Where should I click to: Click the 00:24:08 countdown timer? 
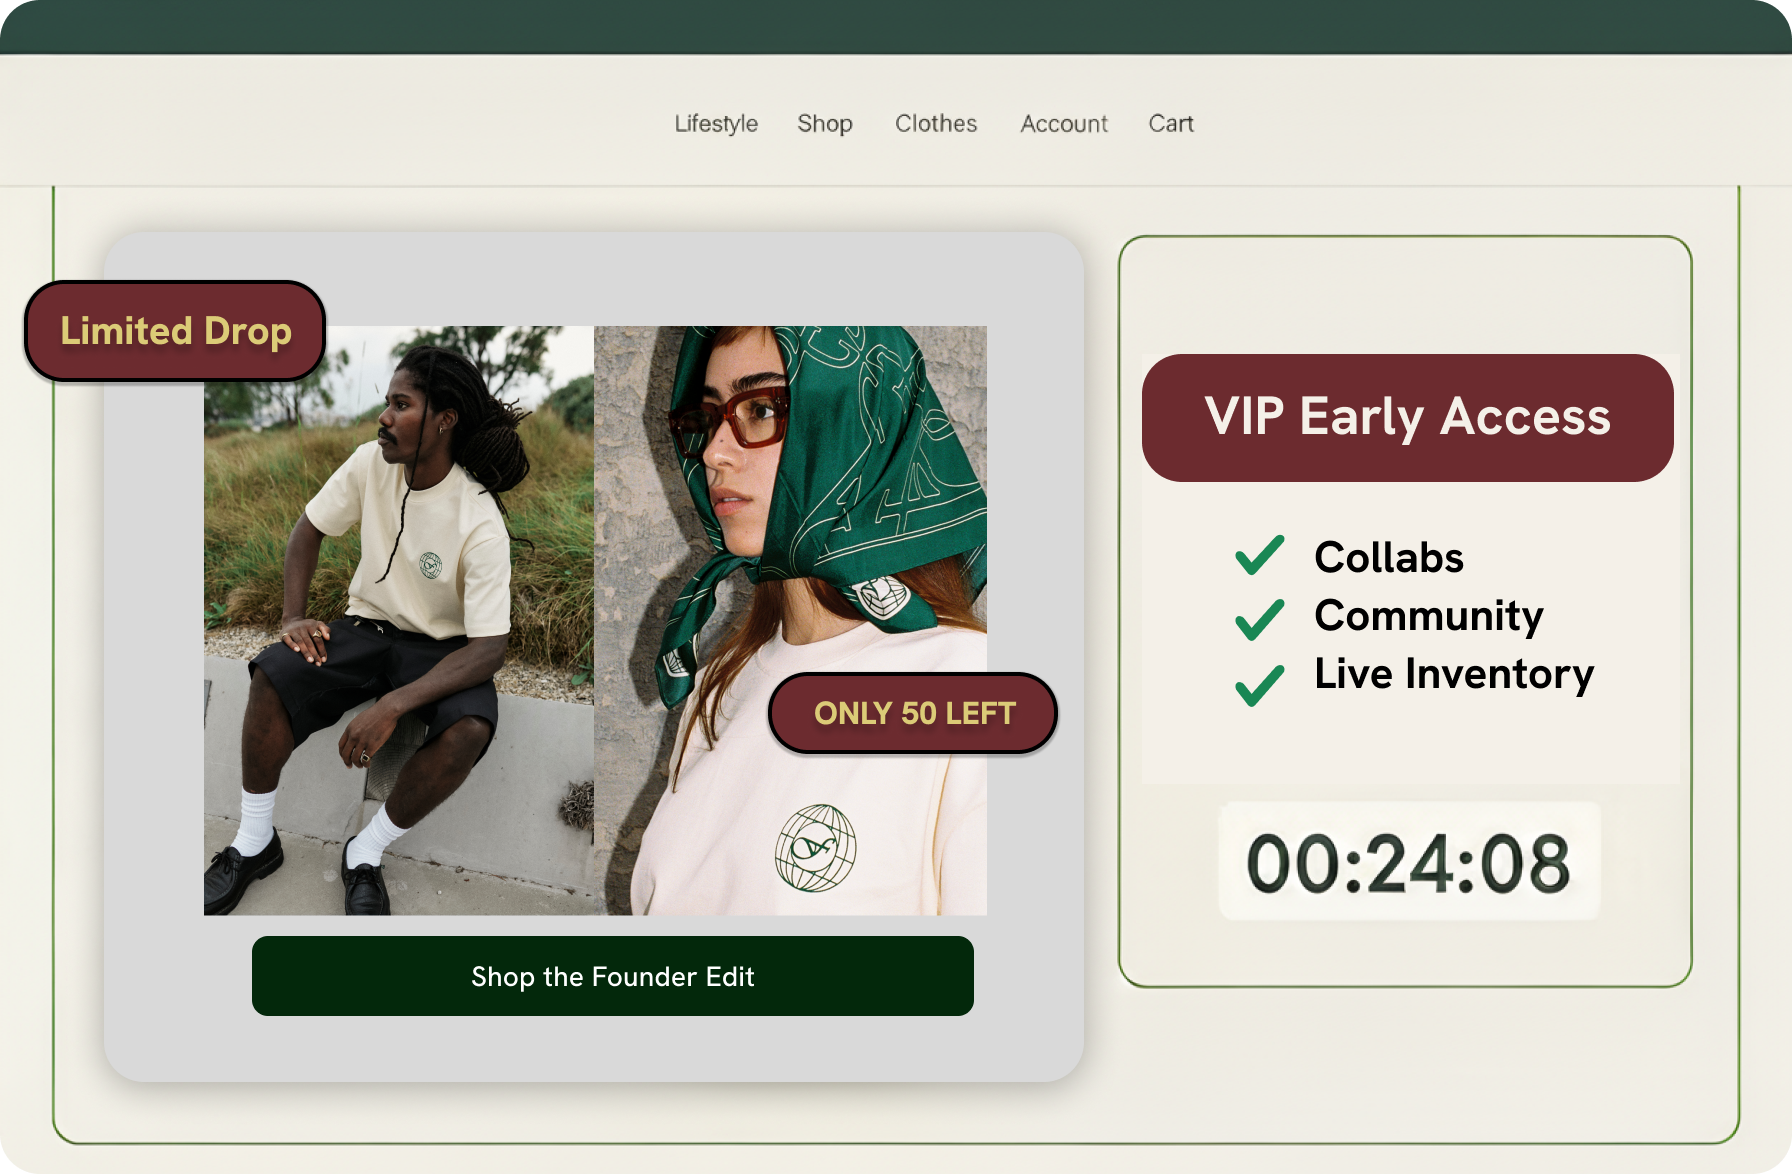tap(1409, 862)
